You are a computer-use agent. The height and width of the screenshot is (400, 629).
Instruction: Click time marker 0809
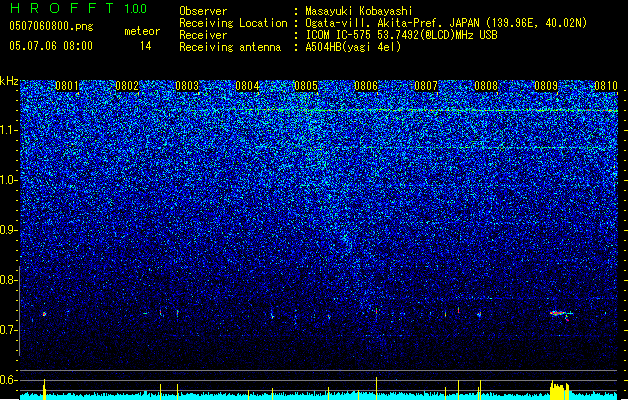point(546,86)
